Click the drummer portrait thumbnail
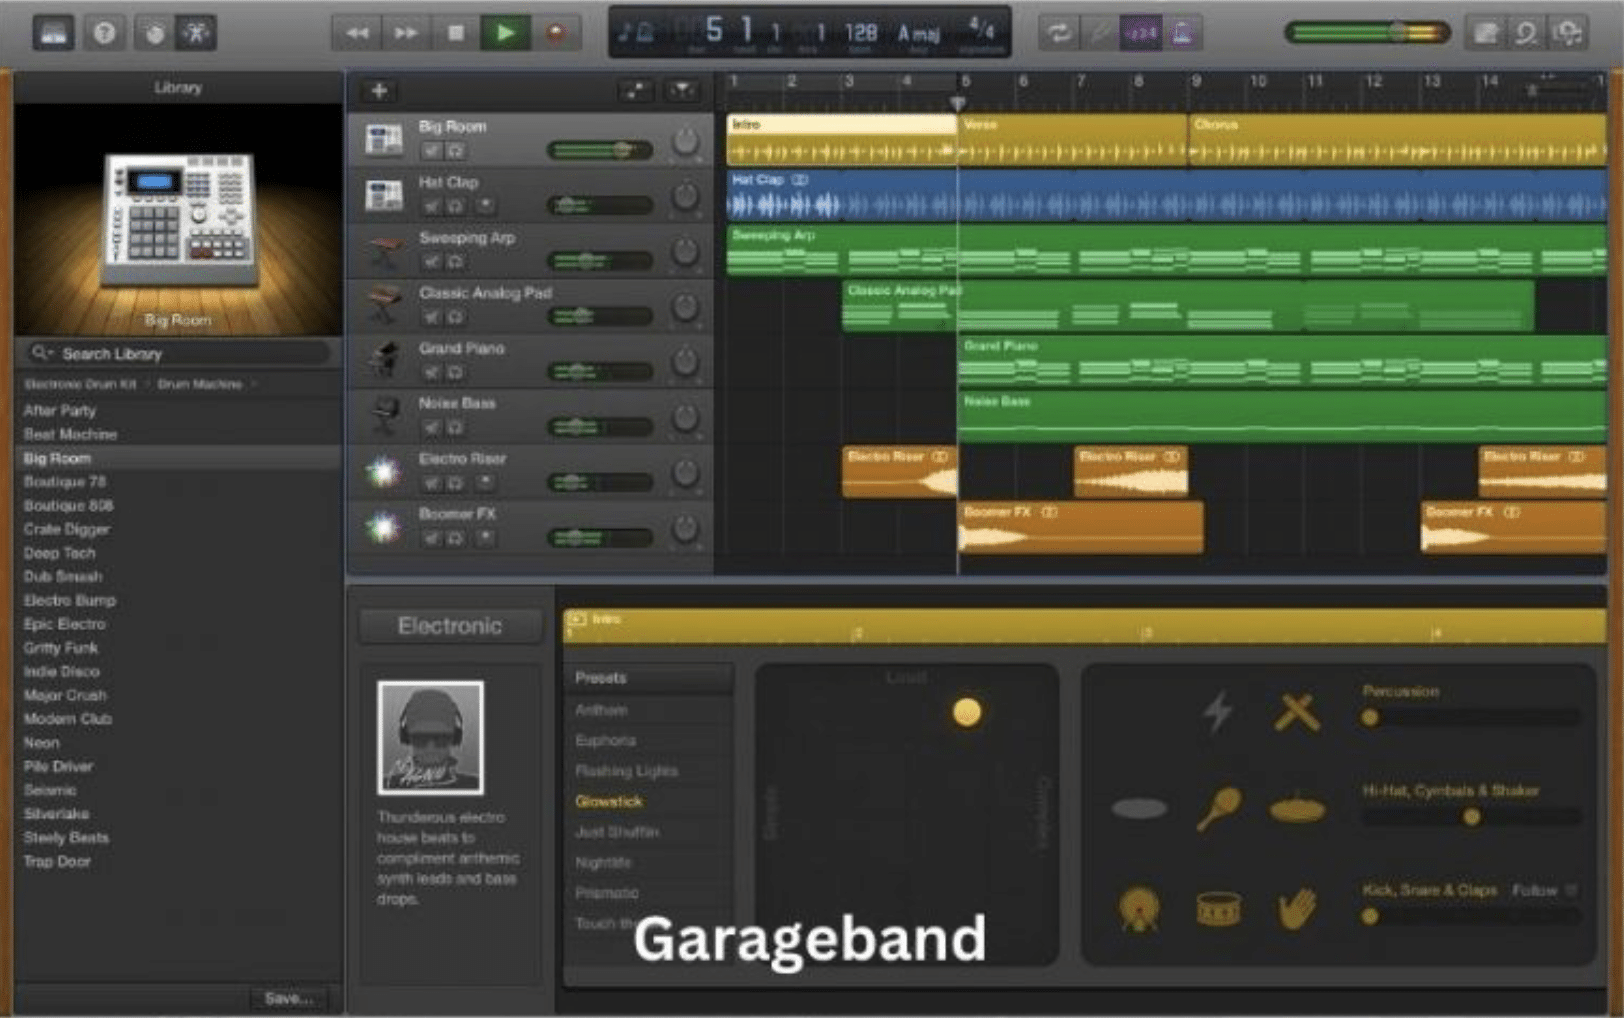This screenshot has height=1018, width=1624. tap(431, 738)
